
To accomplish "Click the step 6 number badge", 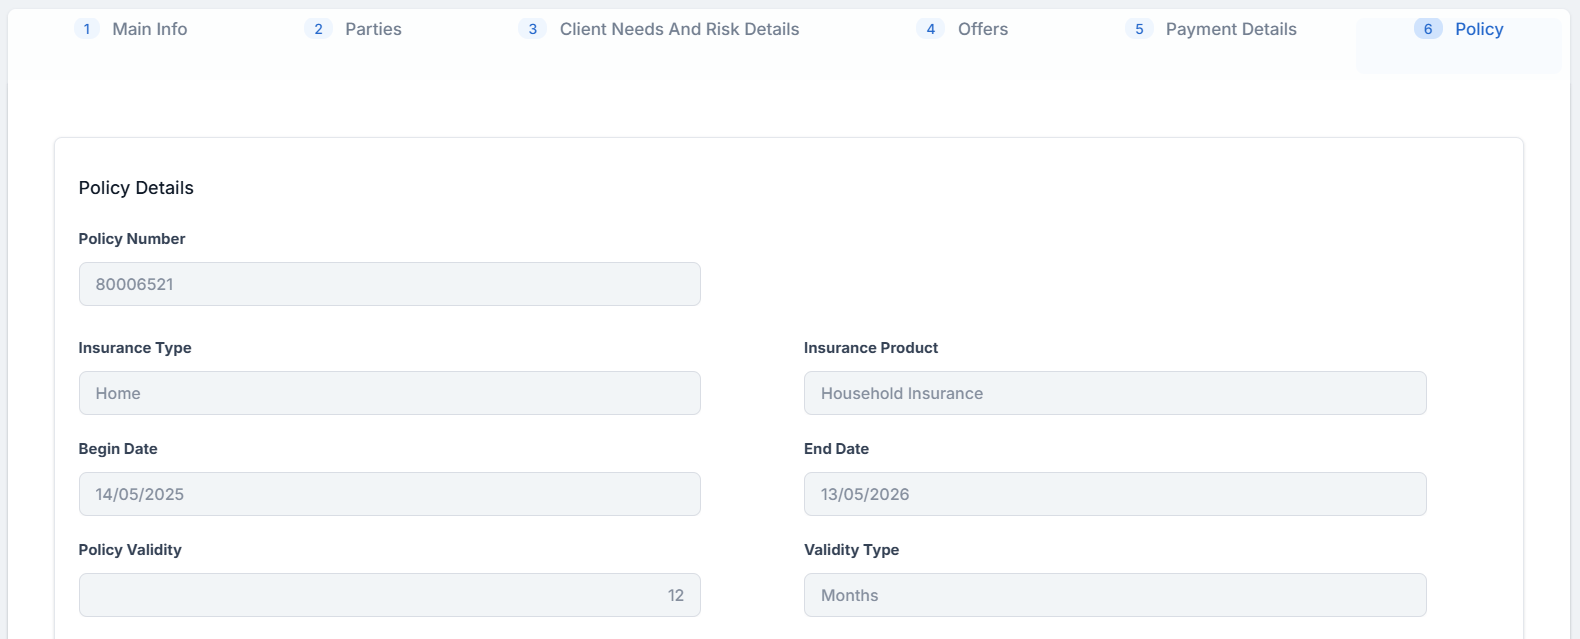I will [x=1427, y=29].
